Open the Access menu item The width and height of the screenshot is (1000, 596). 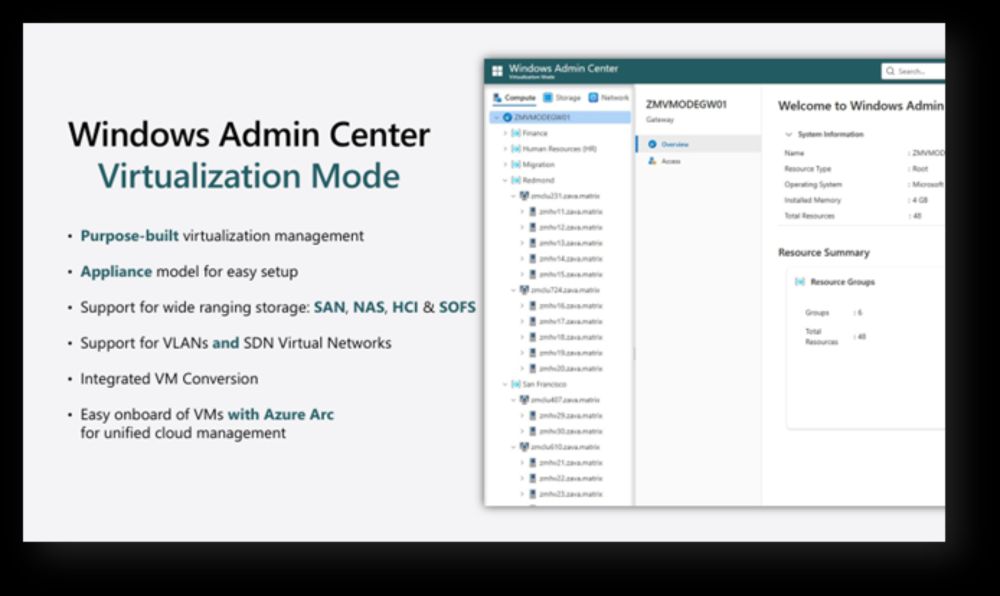[699, 161]
